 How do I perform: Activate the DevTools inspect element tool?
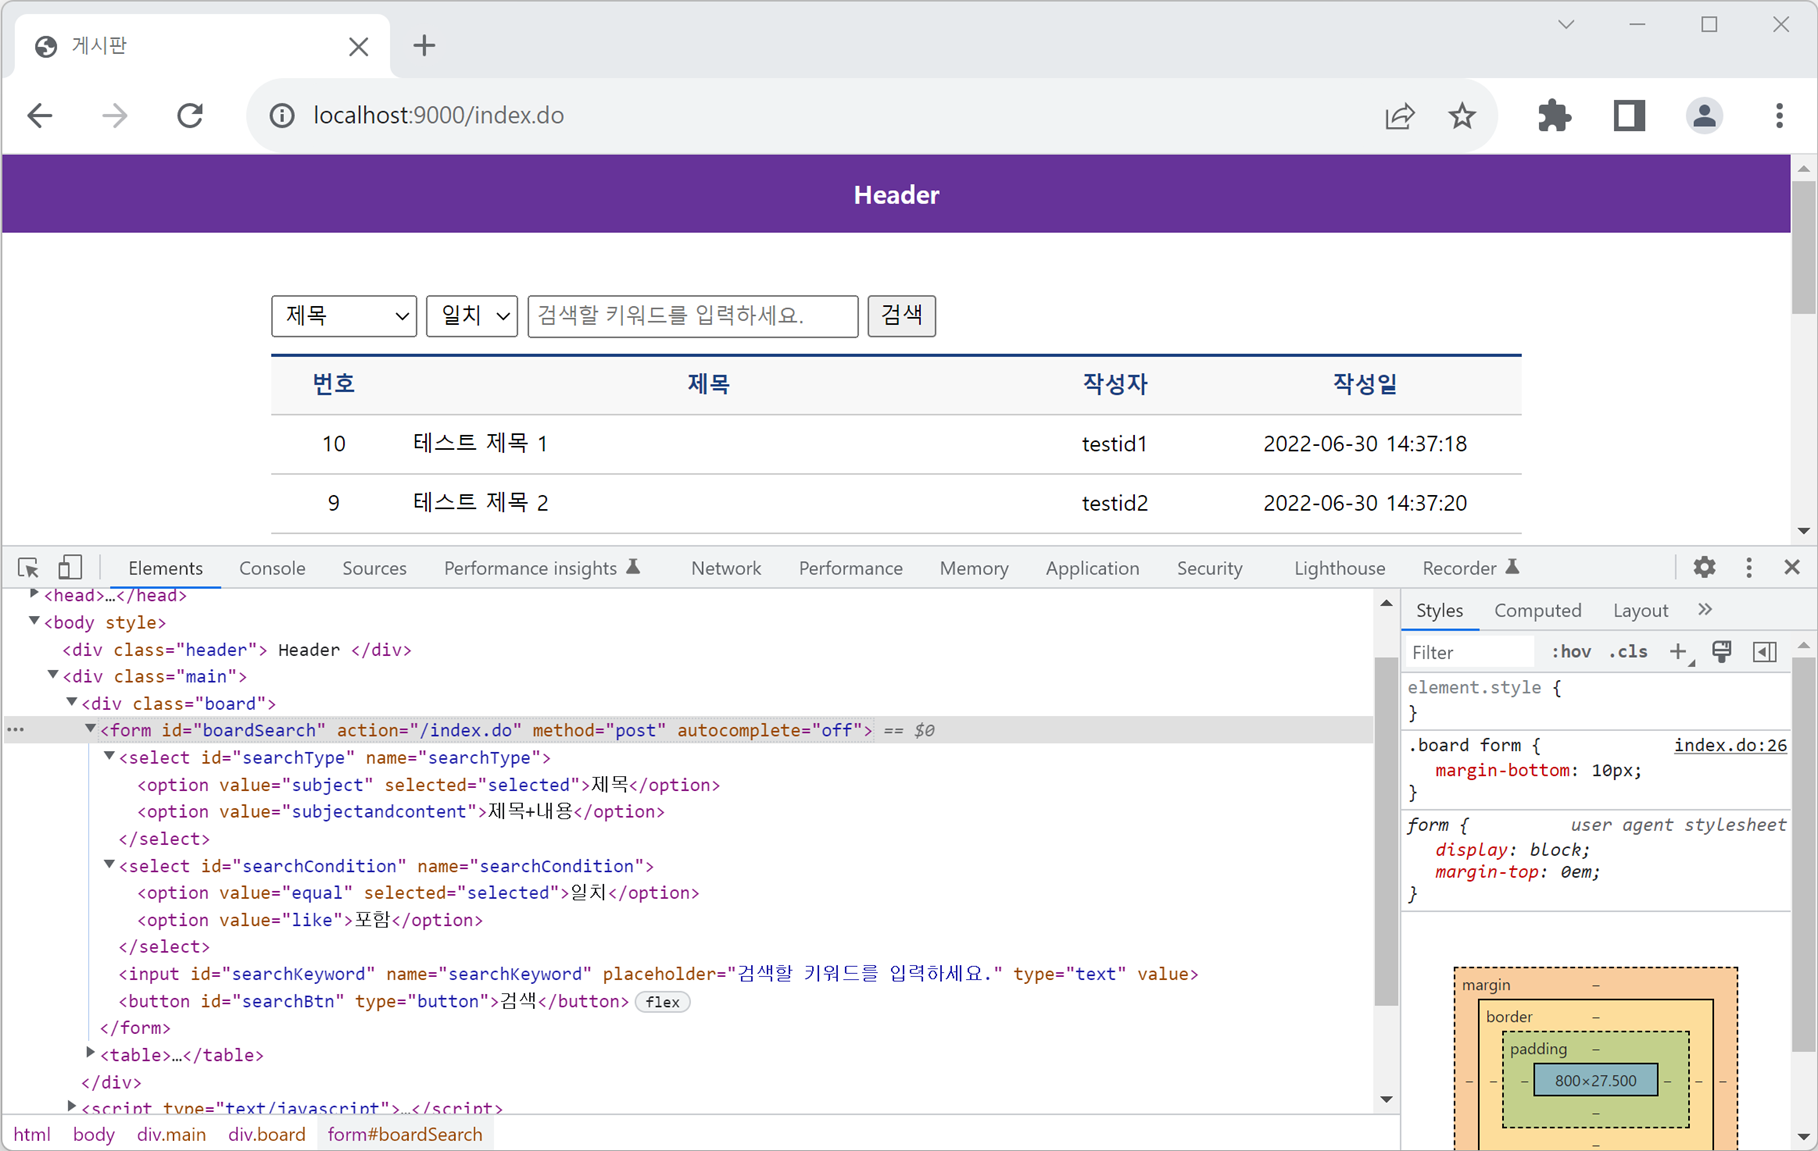tap(28, 568)
